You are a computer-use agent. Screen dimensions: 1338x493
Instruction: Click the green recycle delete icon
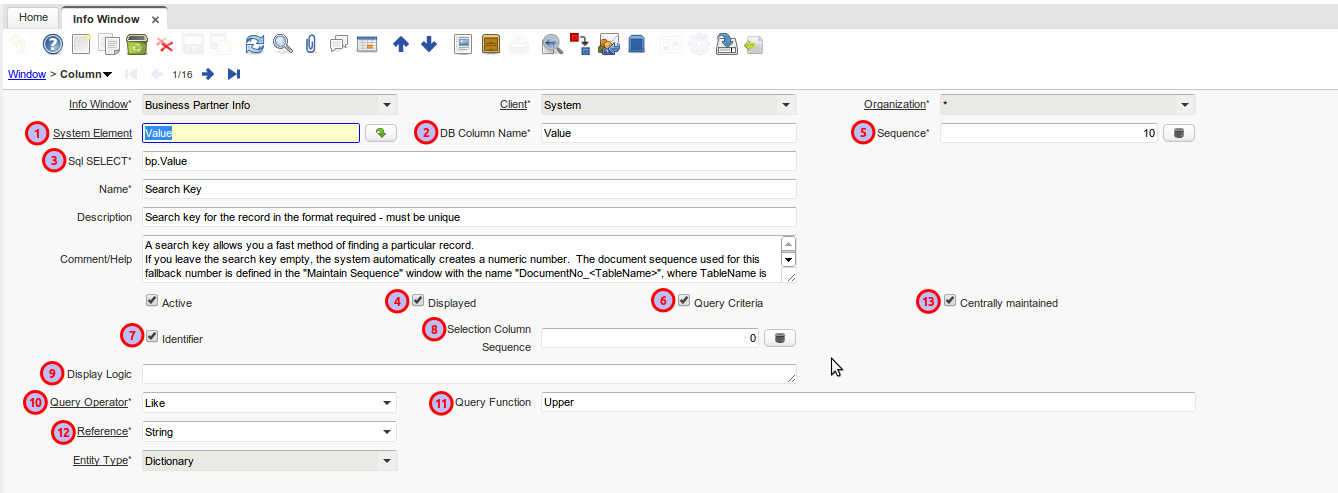pos(137,44)
